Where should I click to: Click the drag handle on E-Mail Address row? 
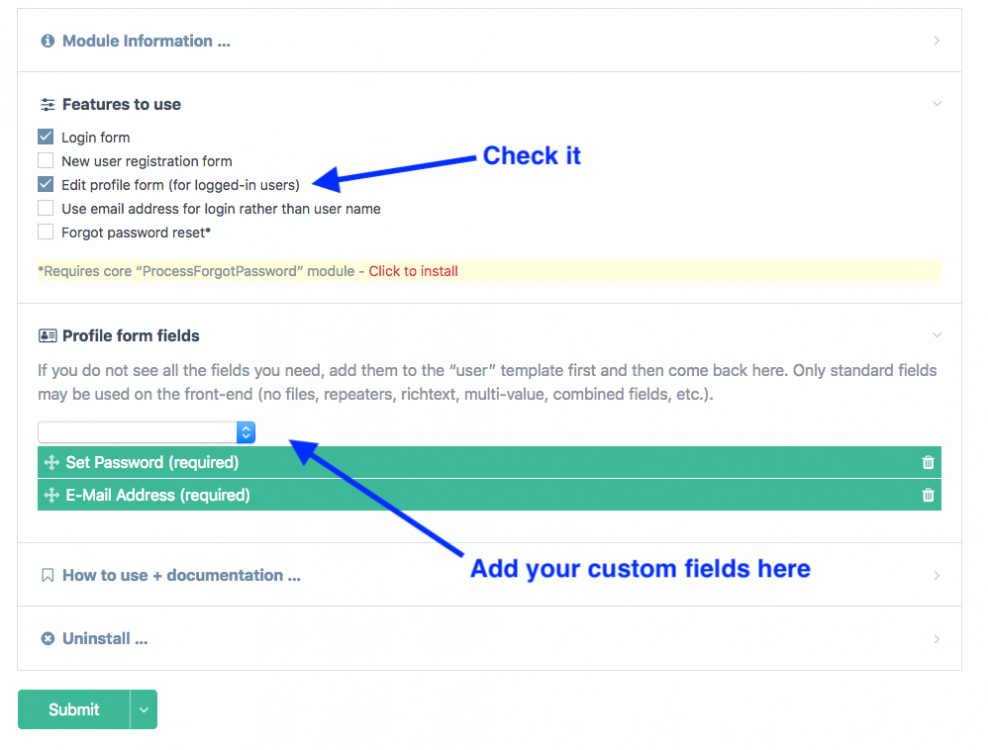[52, 495]
